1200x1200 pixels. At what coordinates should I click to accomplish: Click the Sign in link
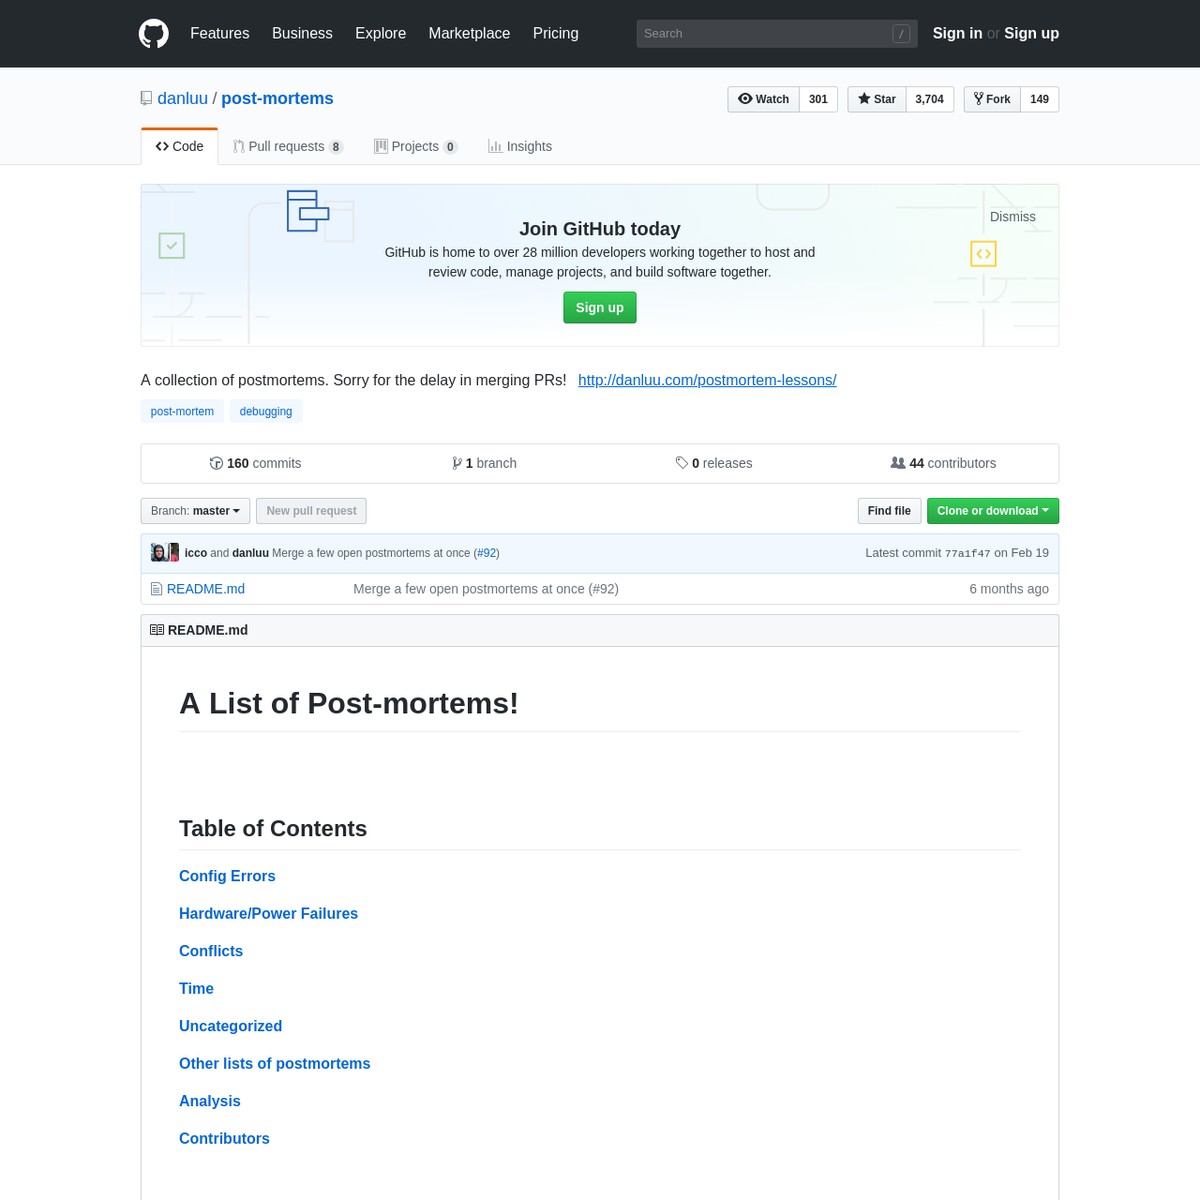957,33
